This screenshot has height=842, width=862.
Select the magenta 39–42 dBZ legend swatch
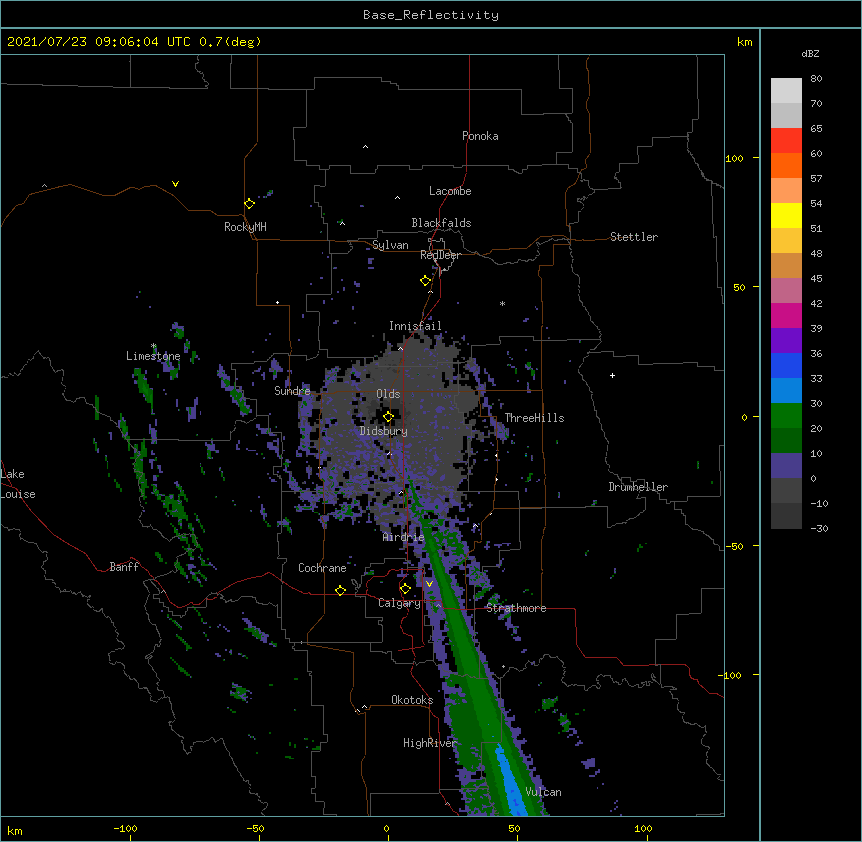point(786,315)
